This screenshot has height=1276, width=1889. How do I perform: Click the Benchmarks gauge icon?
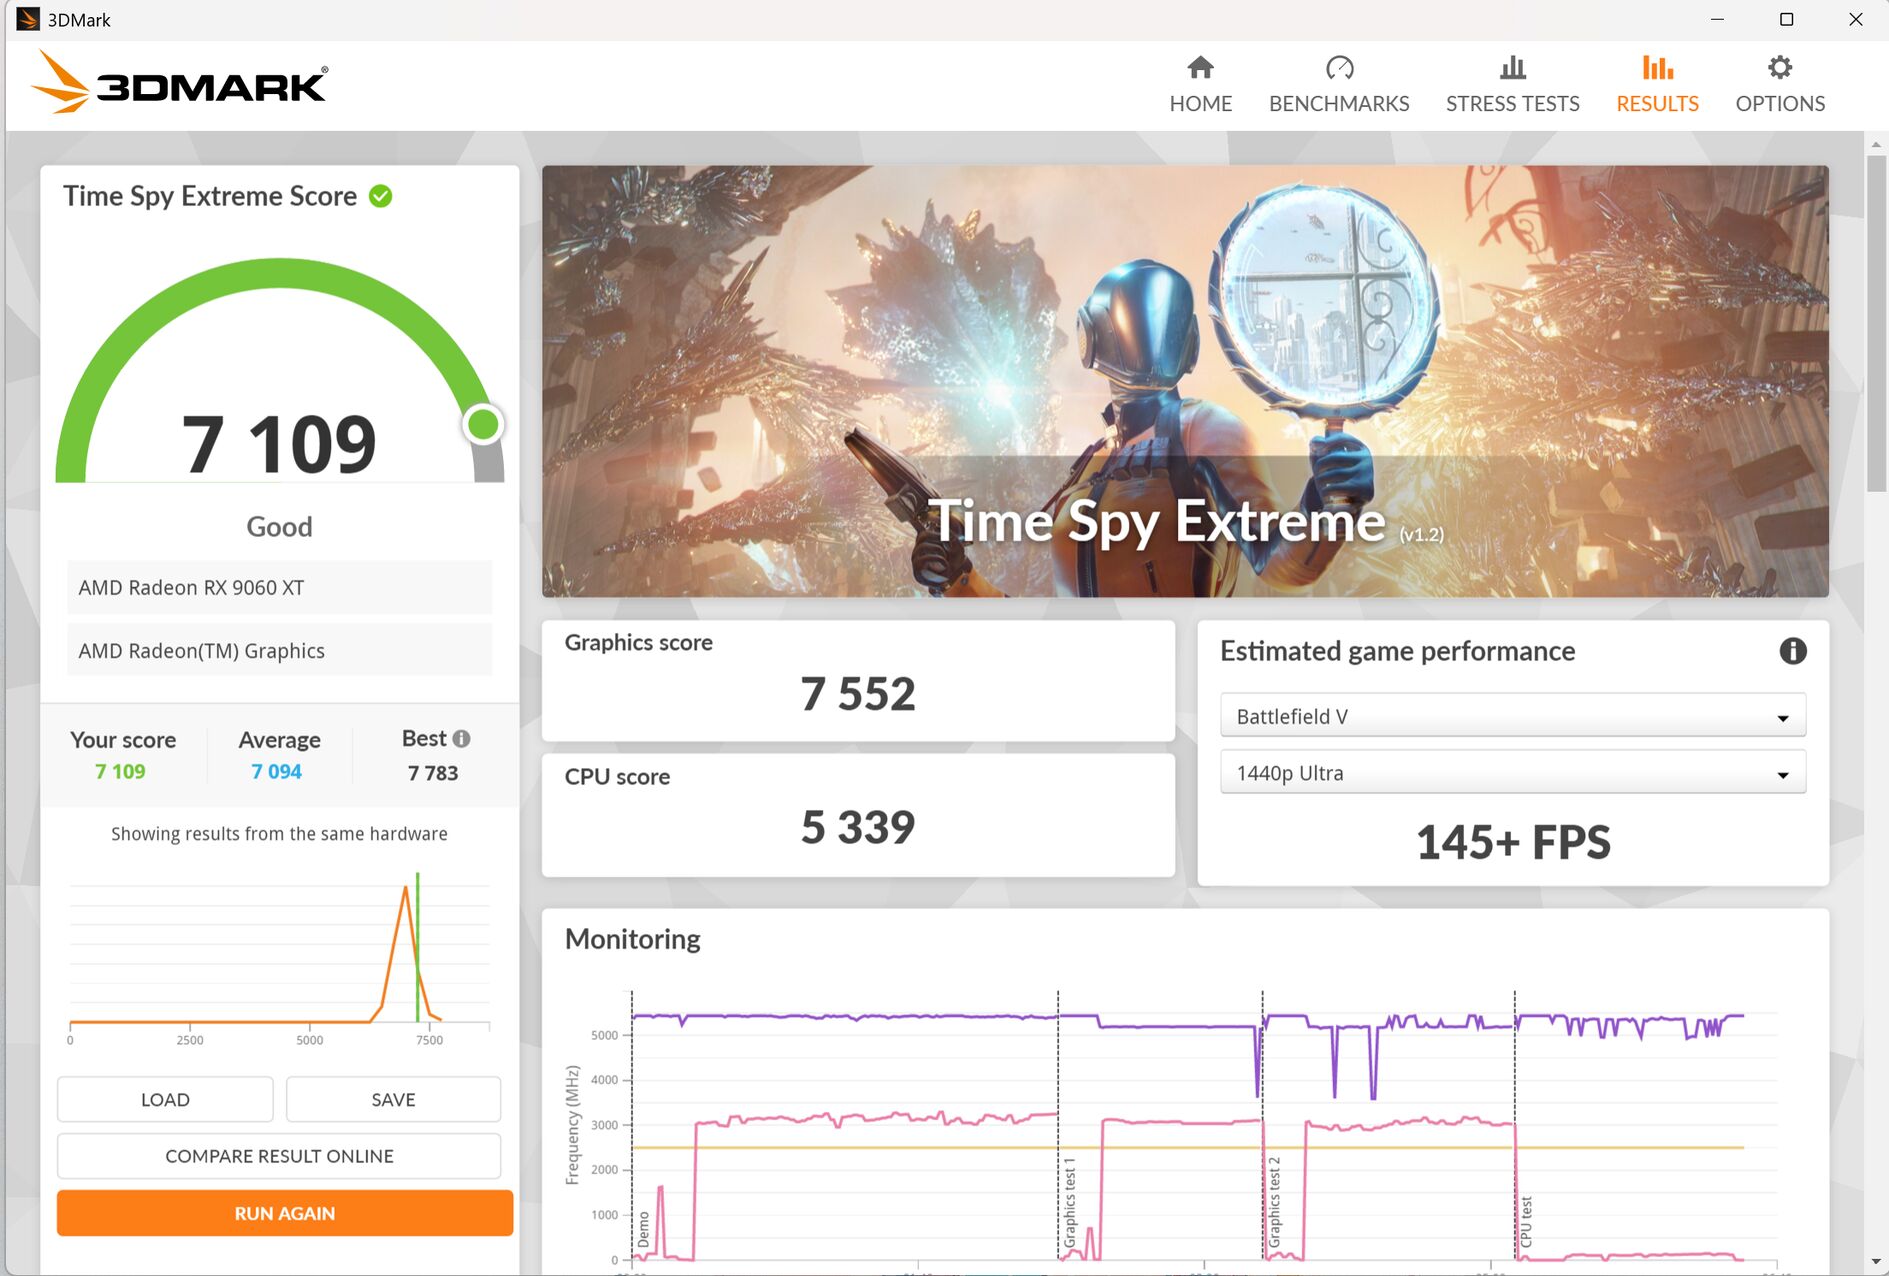pyautogui.click(x=1339, y=67)
